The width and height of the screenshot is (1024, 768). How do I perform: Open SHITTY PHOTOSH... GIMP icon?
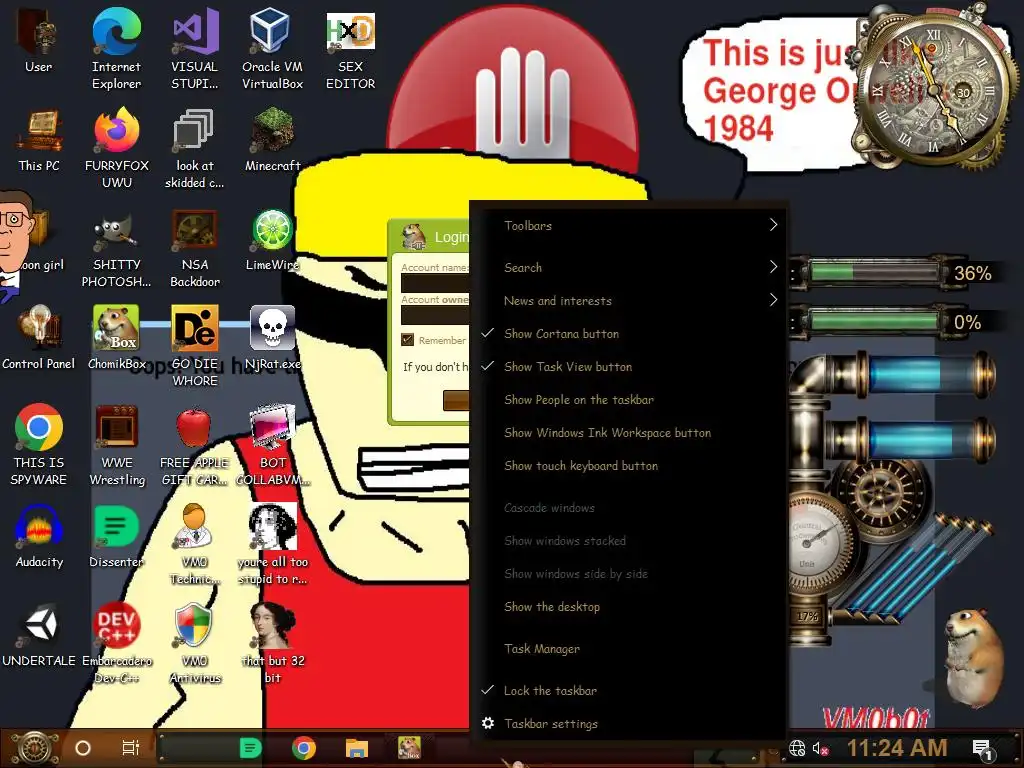(x=116, y=248)
